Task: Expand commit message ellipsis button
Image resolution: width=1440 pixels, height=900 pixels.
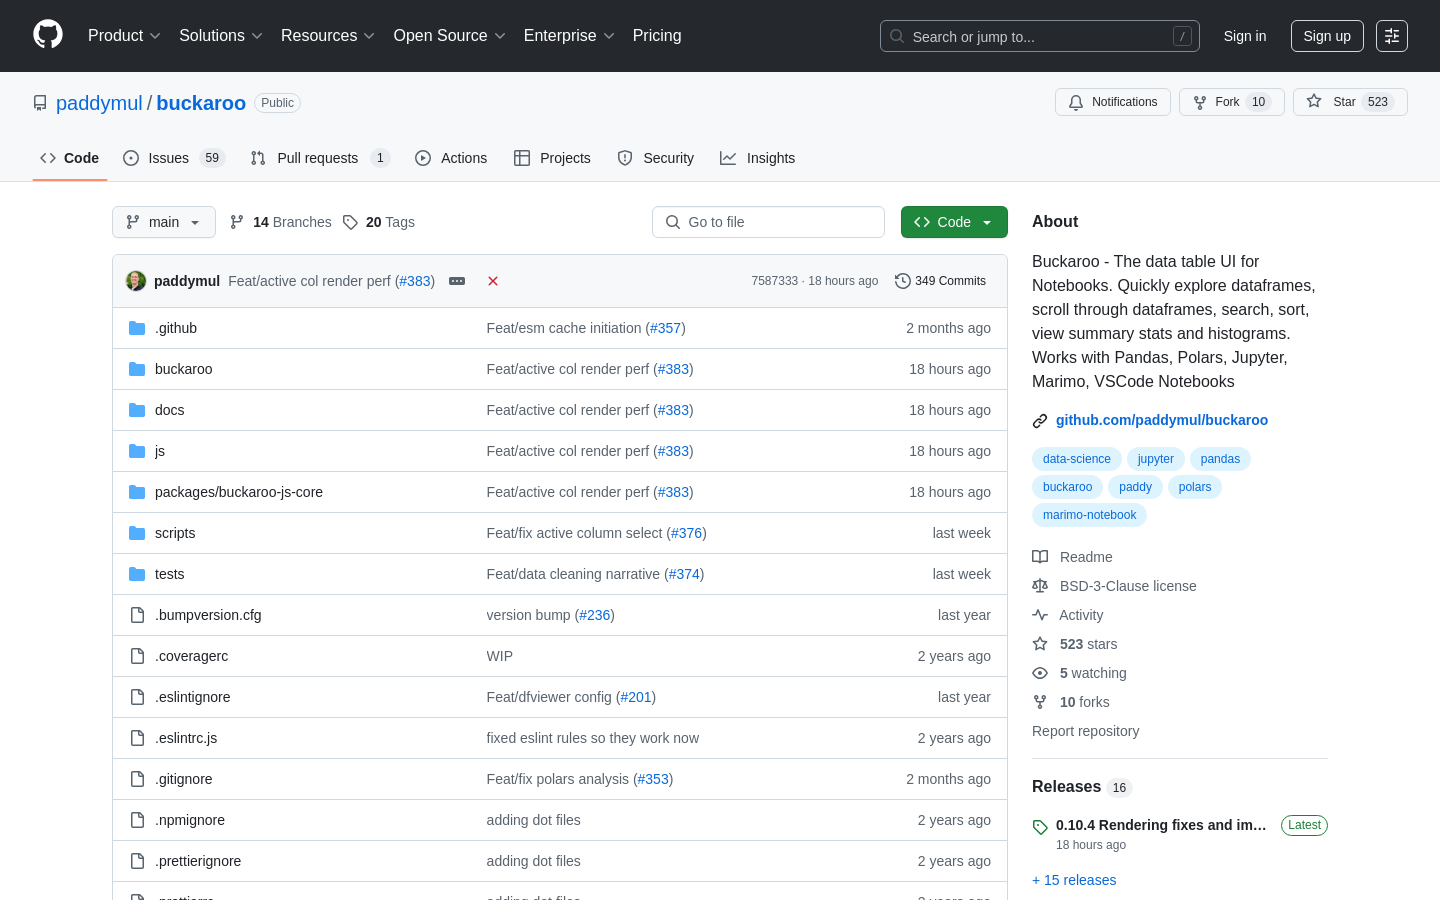Action: click(457, 281)
